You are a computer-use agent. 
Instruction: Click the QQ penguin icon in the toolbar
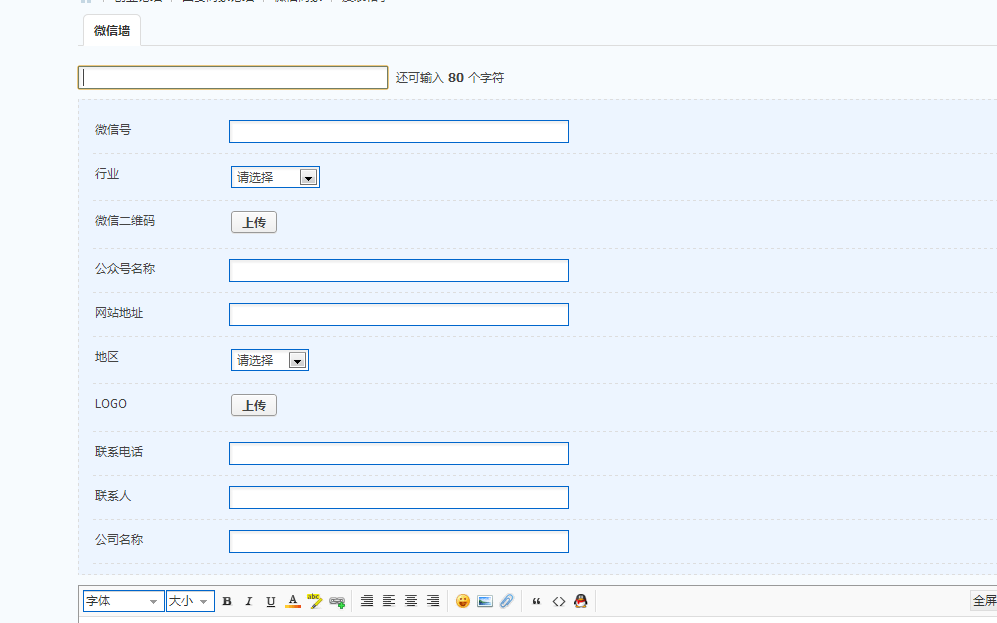[580, 600]
